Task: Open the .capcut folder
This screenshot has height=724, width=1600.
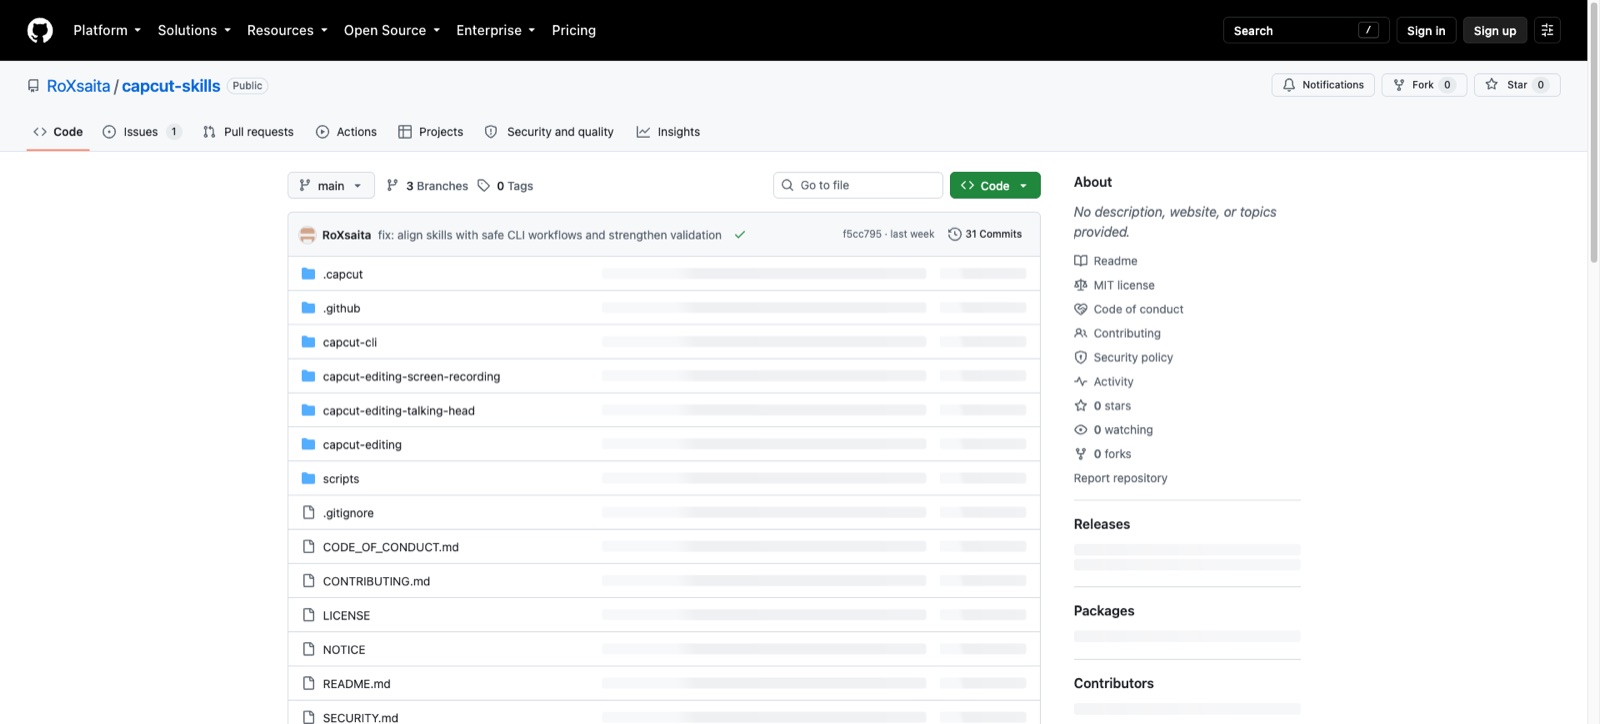Action: 343,274
